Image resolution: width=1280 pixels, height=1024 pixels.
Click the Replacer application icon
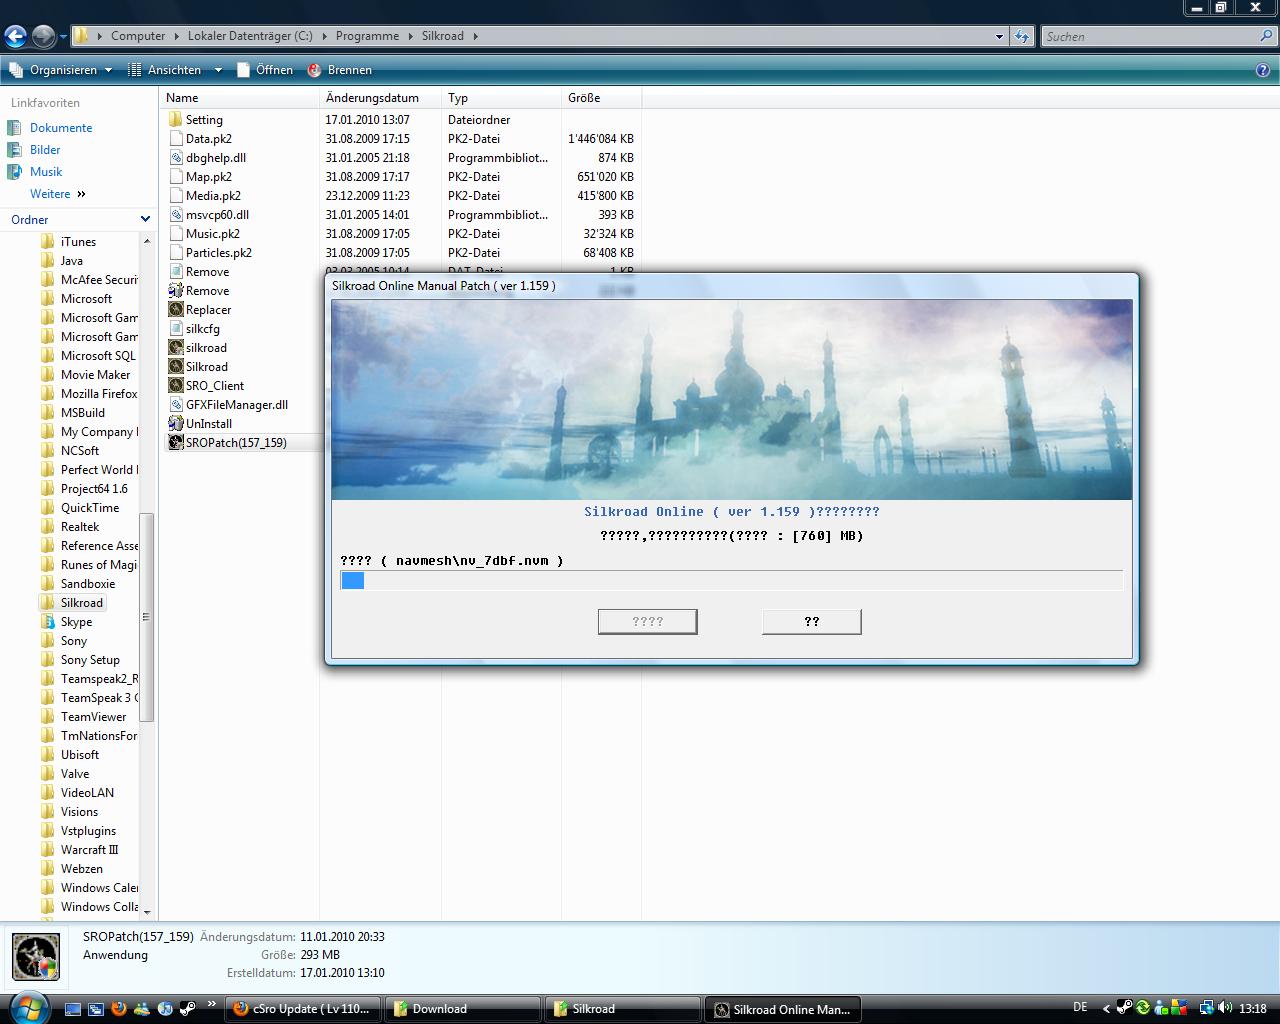click(176, 310)
